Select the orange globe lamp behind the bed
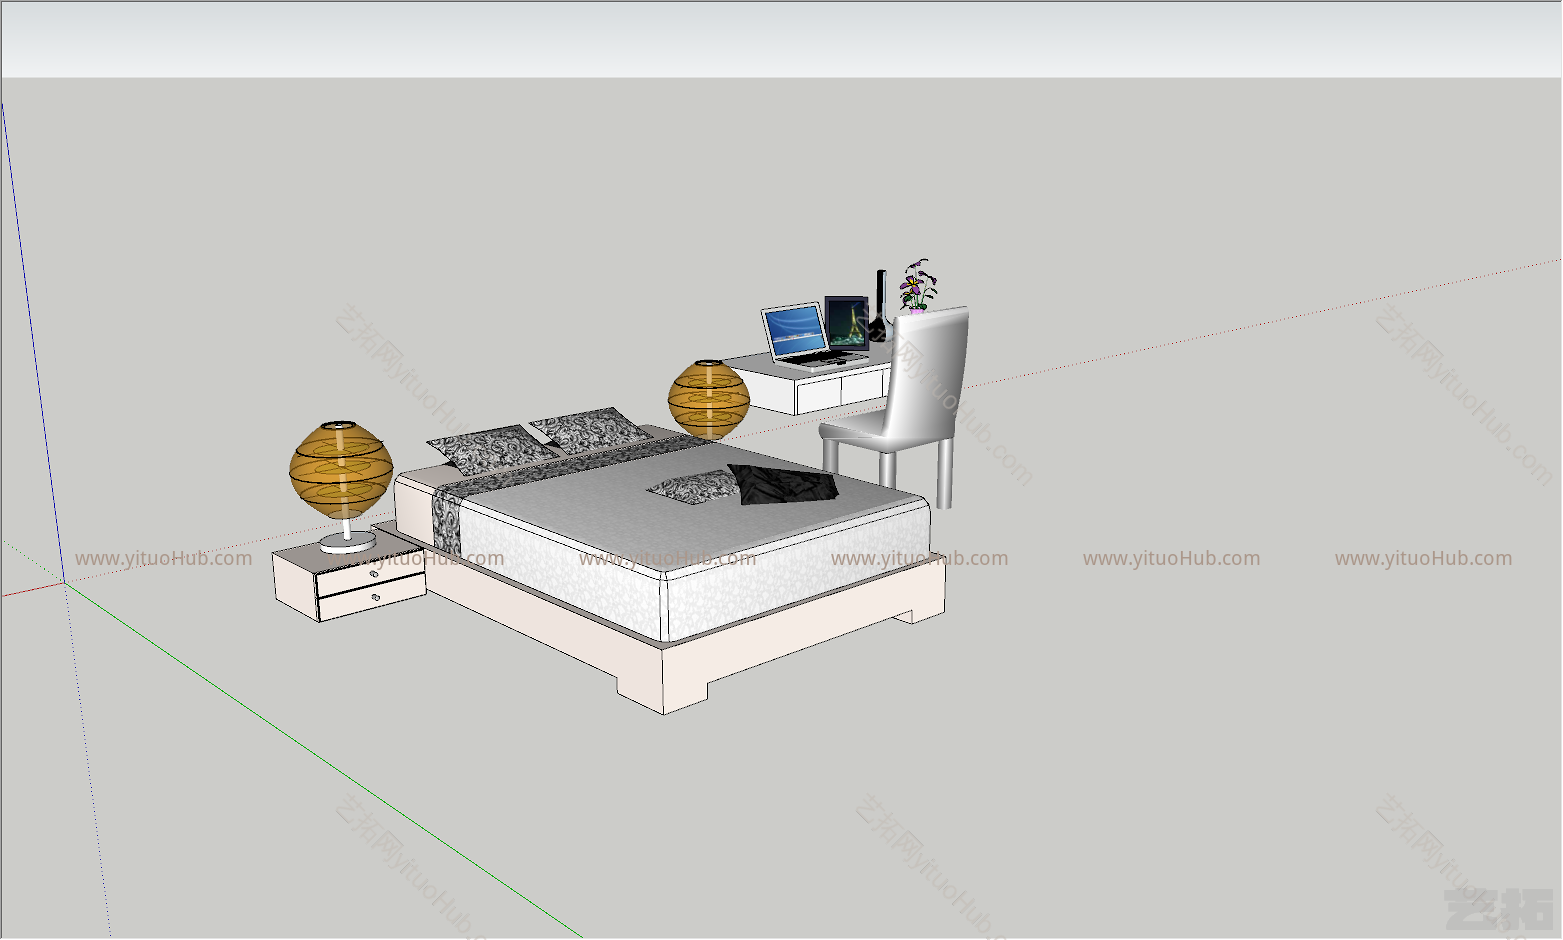 click(709, 400)
